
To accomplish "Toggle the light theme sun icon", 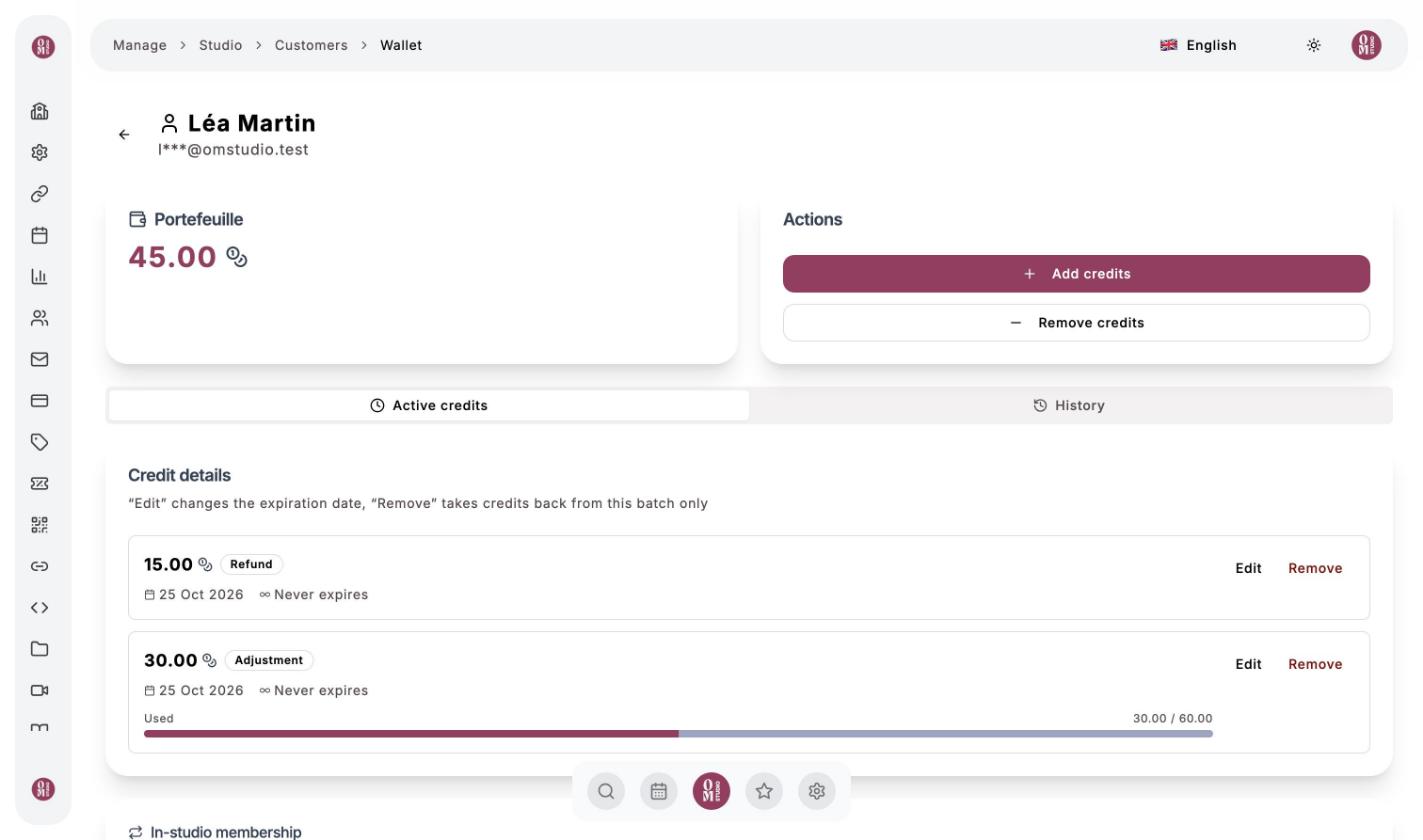I will [1314, 45].
